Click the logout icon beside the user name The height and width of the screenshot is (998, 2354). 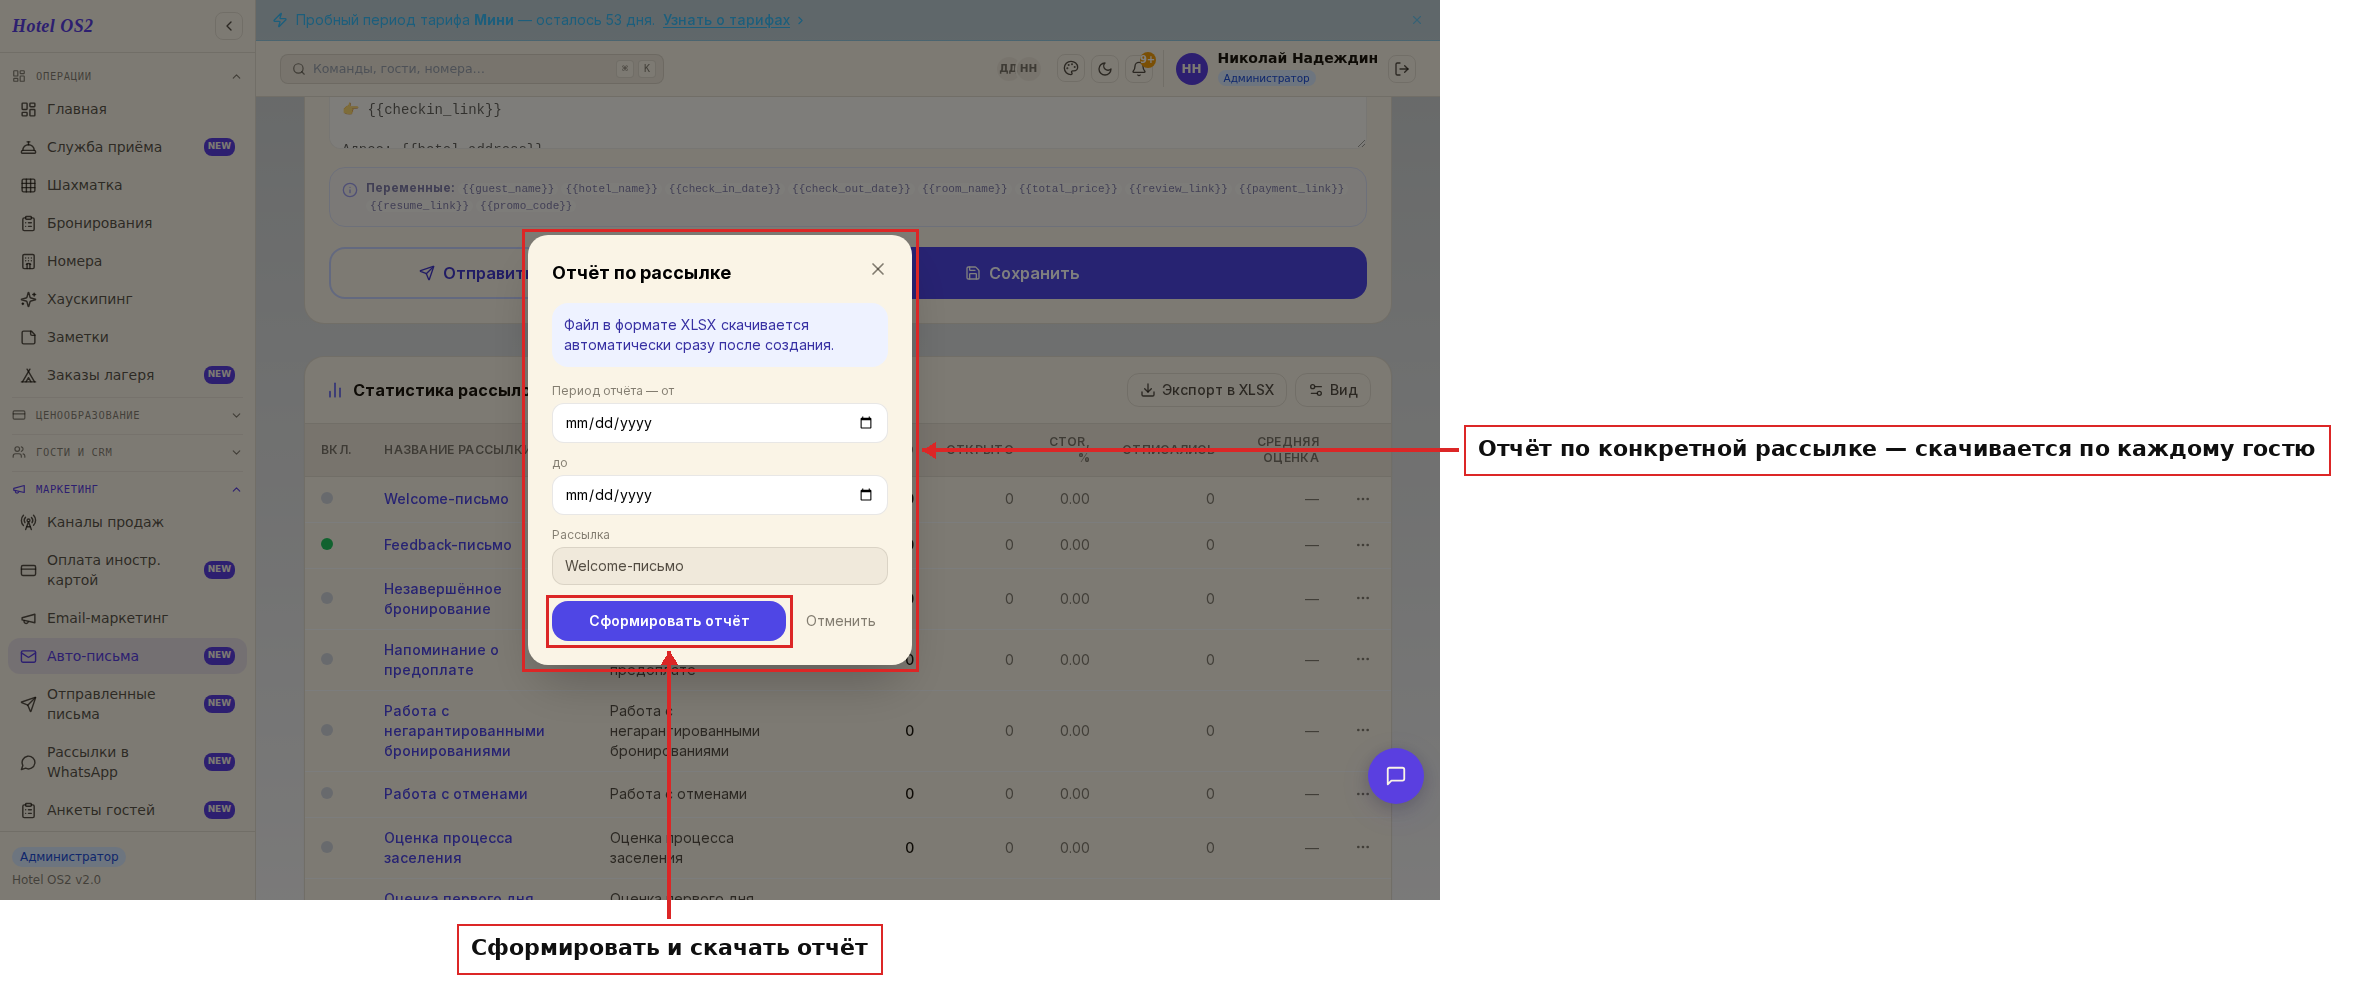pos(1402,69)
